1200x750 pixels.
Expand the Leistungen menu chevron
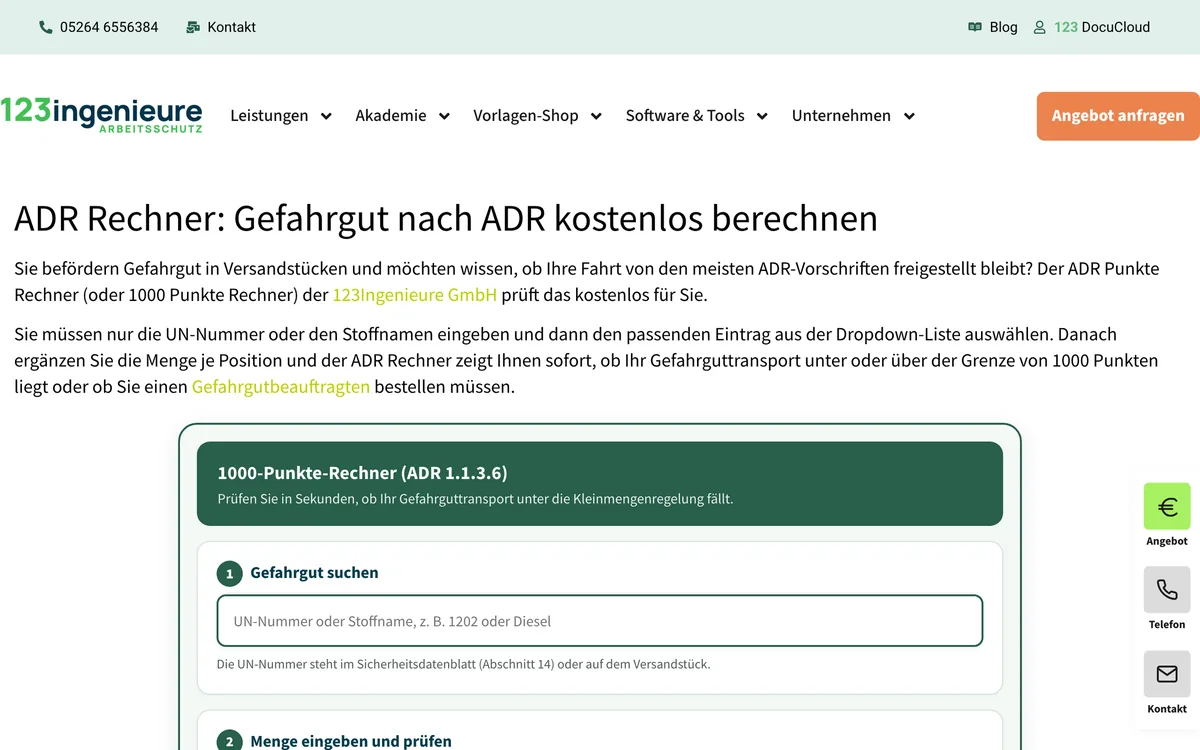point(326,116)
